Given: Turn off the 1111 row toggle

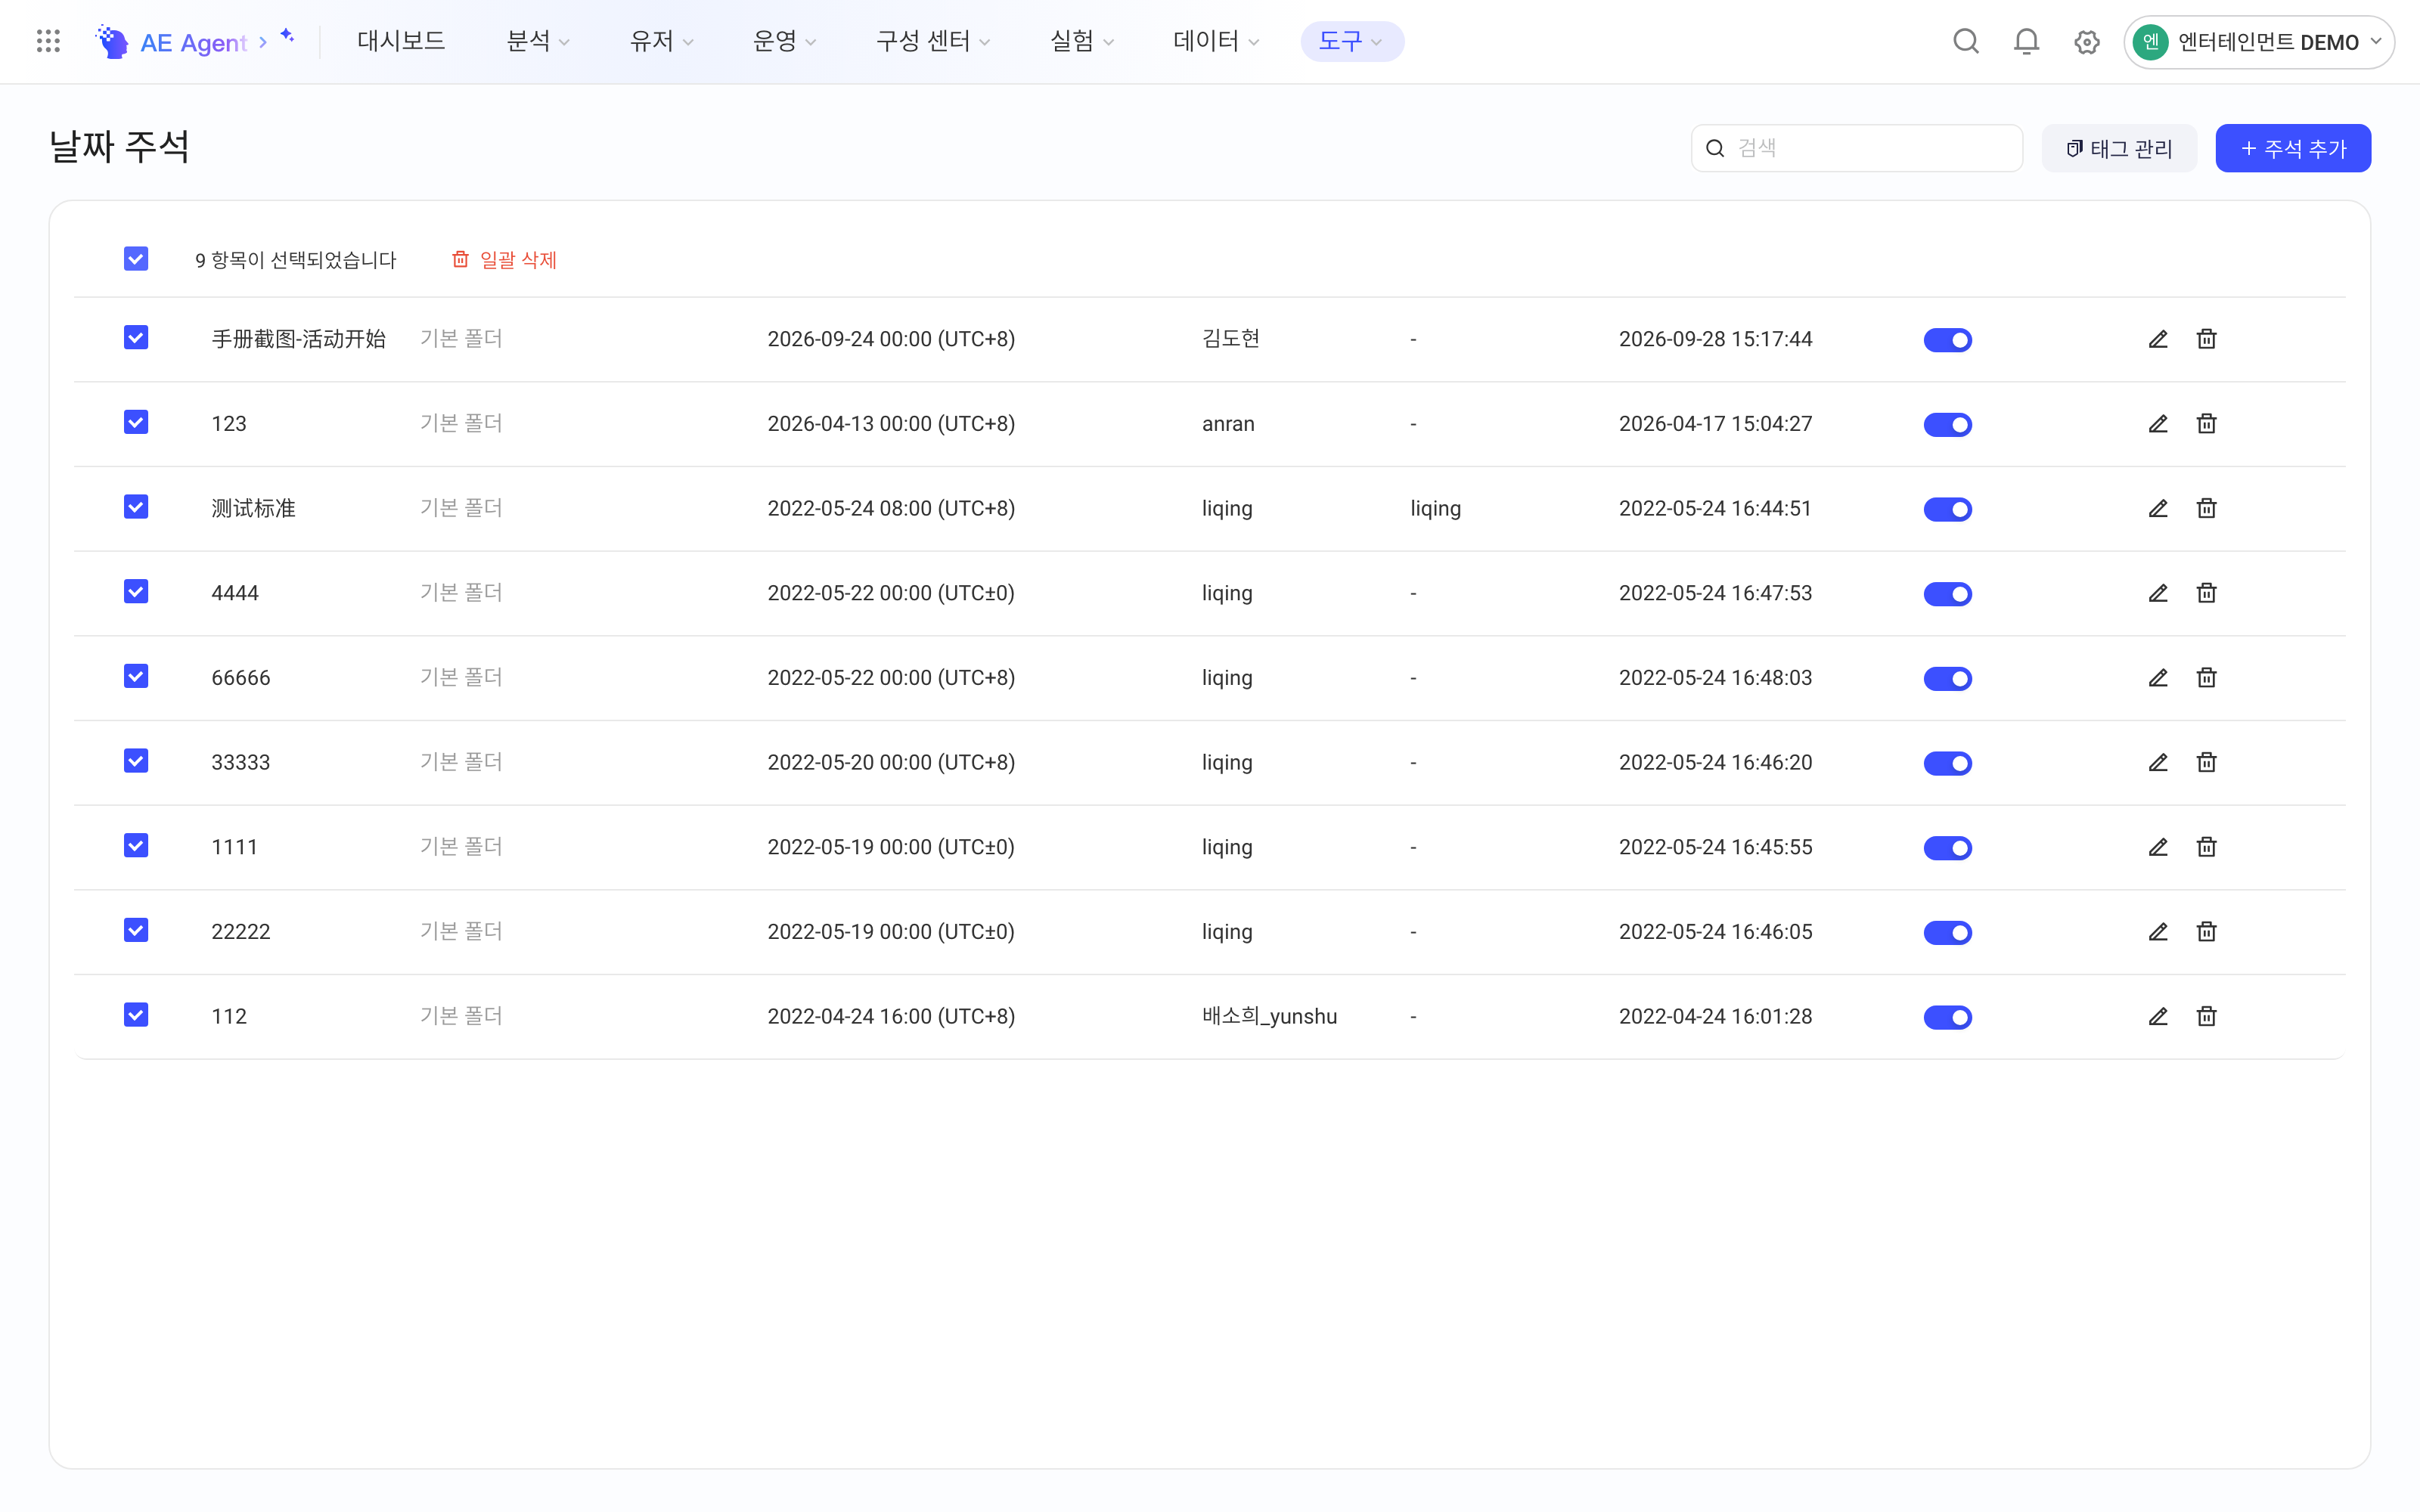Looking at the screenshot, I should 1947,848.
